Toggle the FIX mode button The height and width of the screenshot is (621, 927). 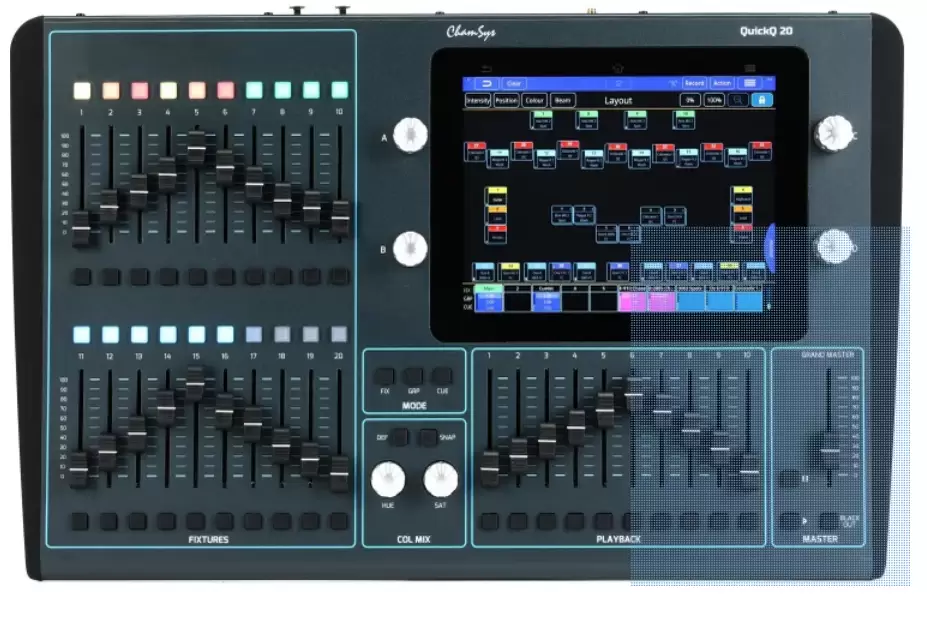click(x=385, y=377)
